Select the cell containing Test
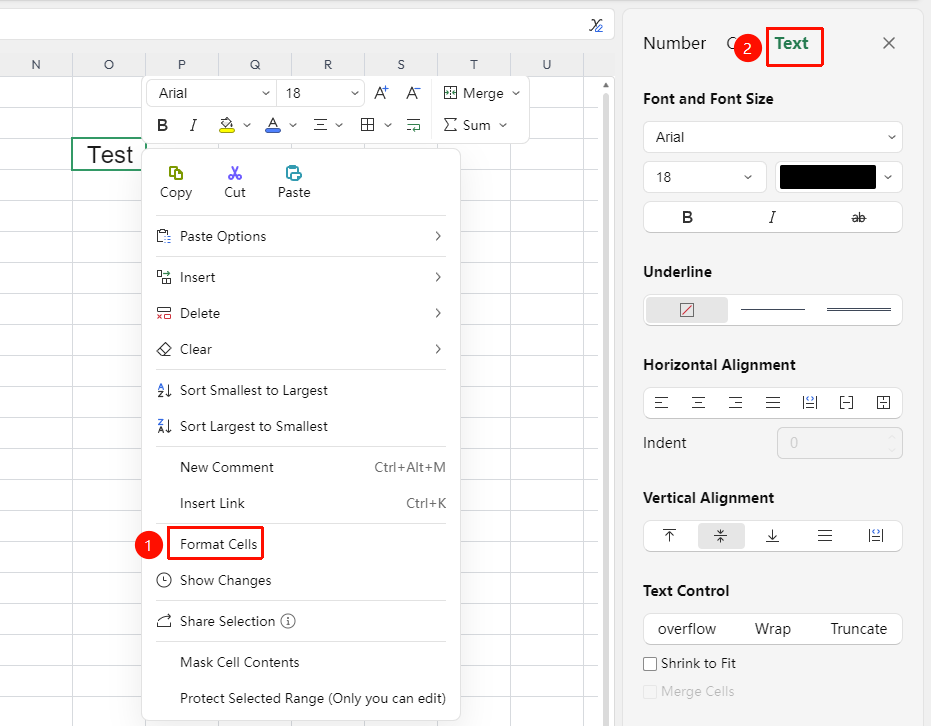The height and width of the screenshot is (726, 931). pyautogui.click(x=109, y=154)
